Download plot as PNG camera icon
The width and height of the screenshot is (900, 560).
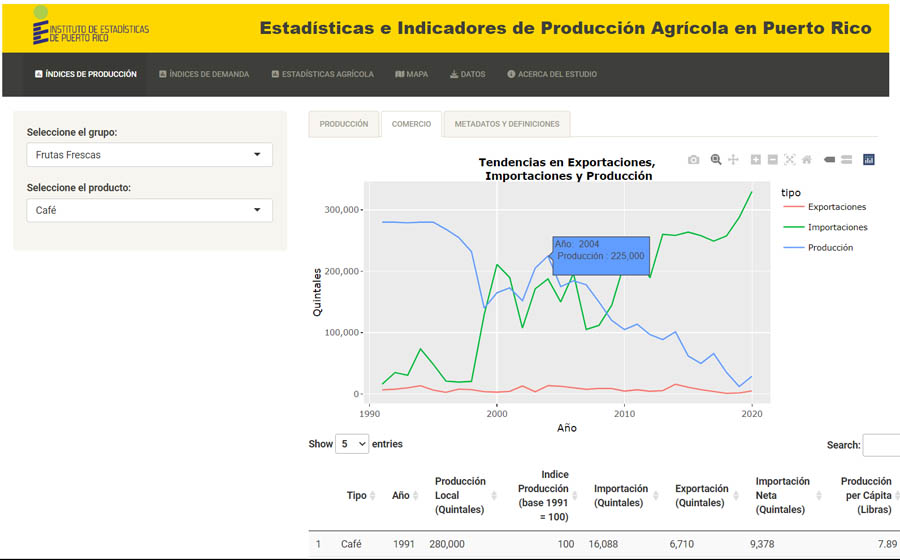694,160
